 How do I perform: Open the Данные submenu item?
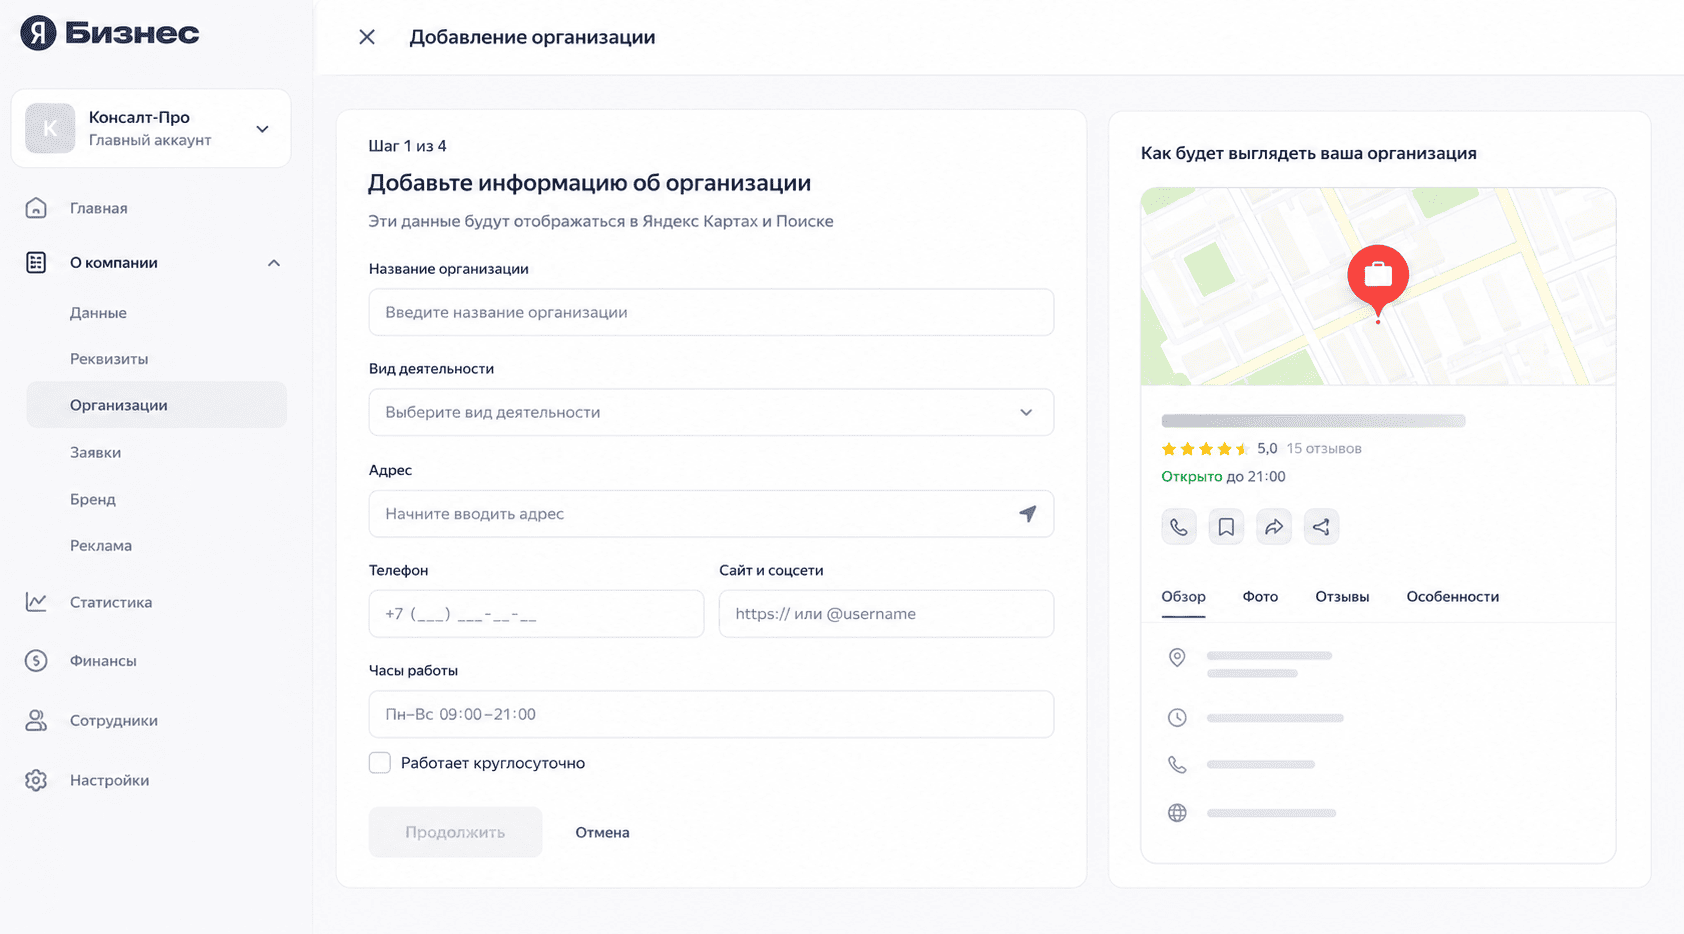coord(98,313)
